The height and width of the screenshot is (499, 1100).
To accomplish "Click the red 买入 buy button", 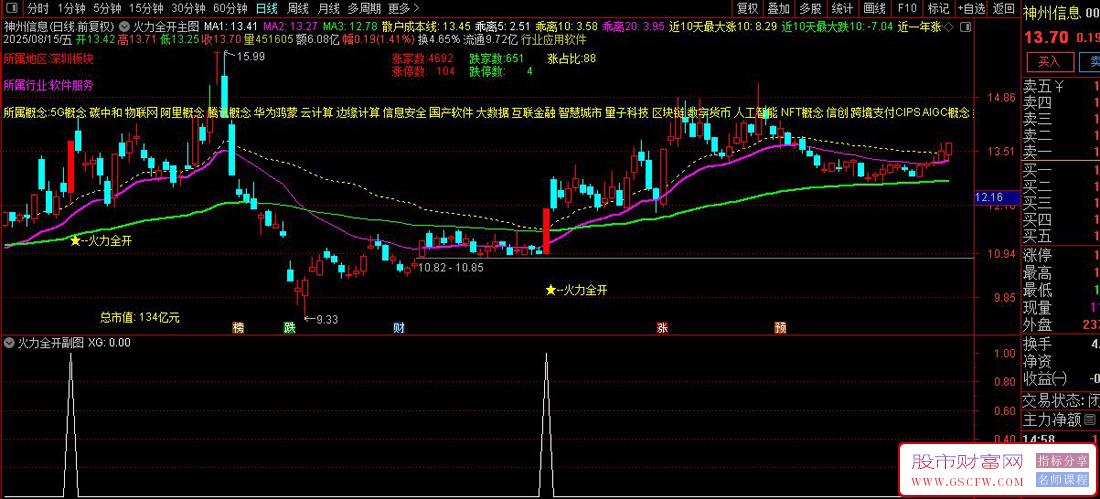I will (1049, 62).
